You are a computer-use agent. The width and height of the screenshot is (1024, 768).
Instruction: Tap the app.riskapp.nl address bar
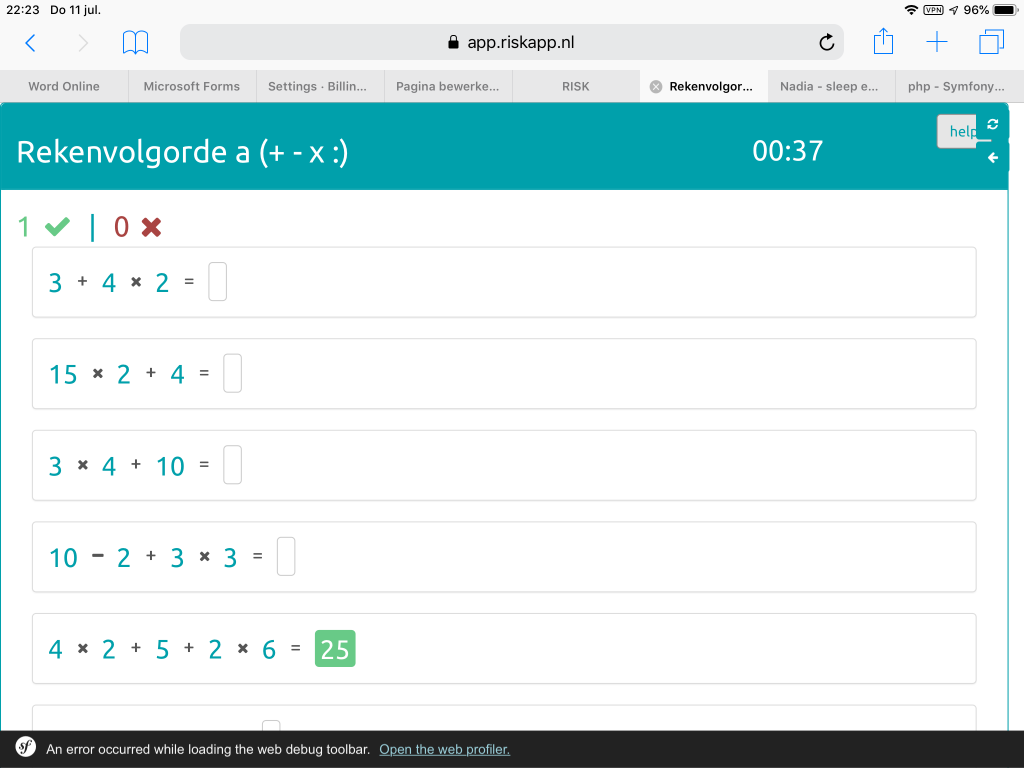click(510, 42)
